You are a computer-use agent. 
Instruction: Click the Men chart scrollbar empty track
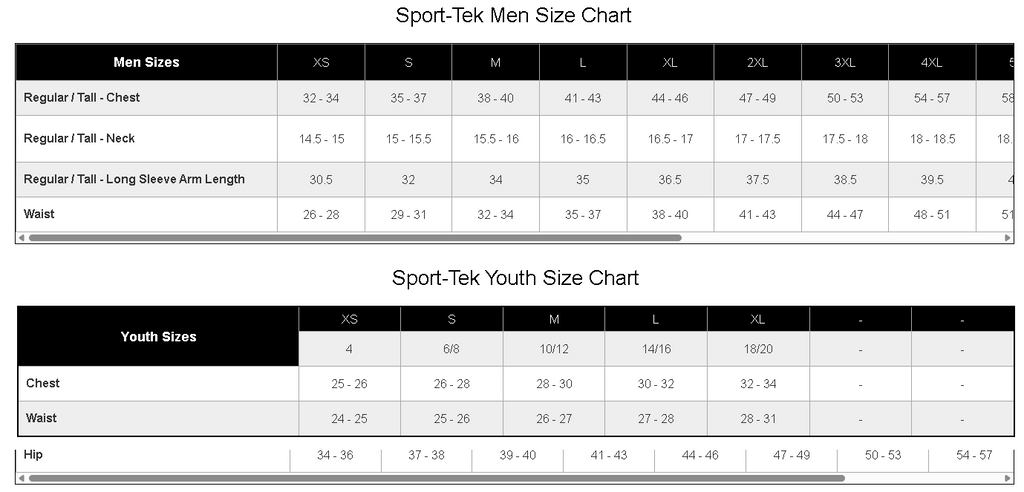840,238
